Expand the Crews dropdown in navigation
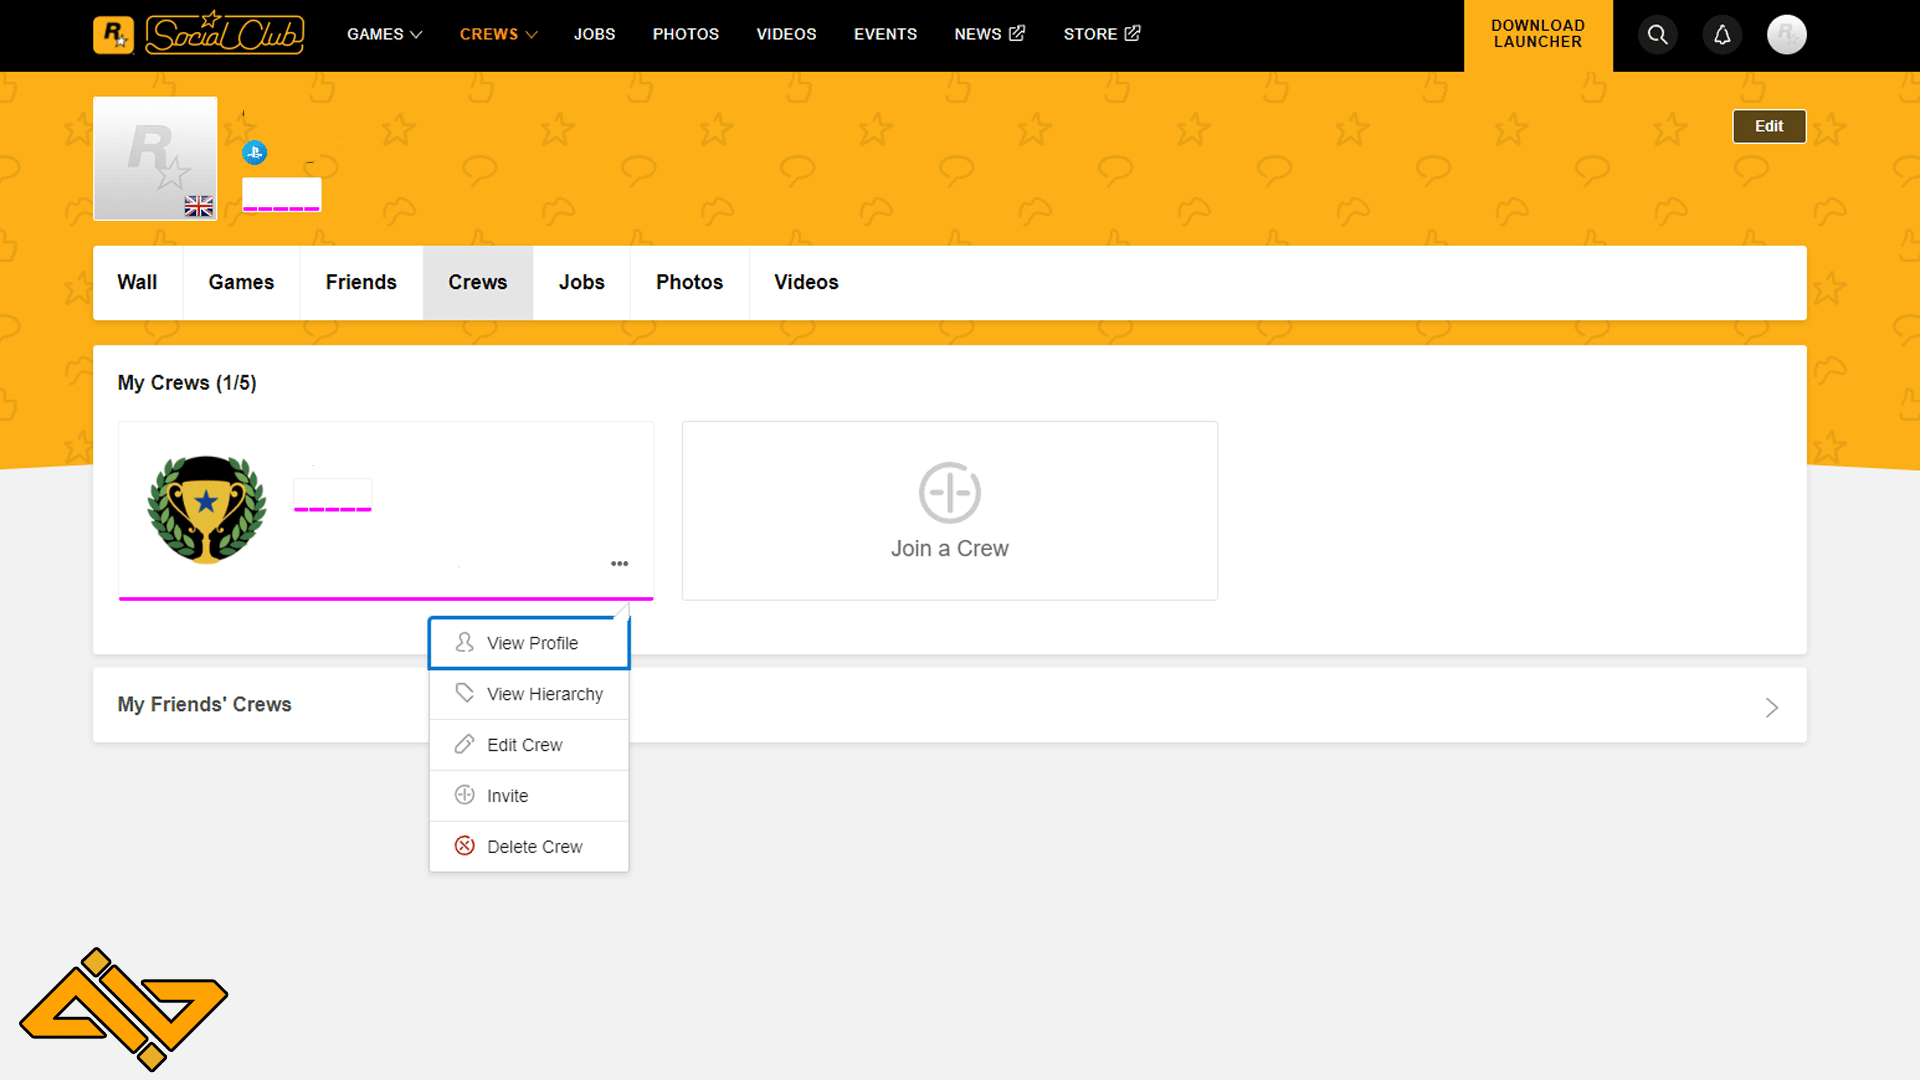 [x=499, y=34]
